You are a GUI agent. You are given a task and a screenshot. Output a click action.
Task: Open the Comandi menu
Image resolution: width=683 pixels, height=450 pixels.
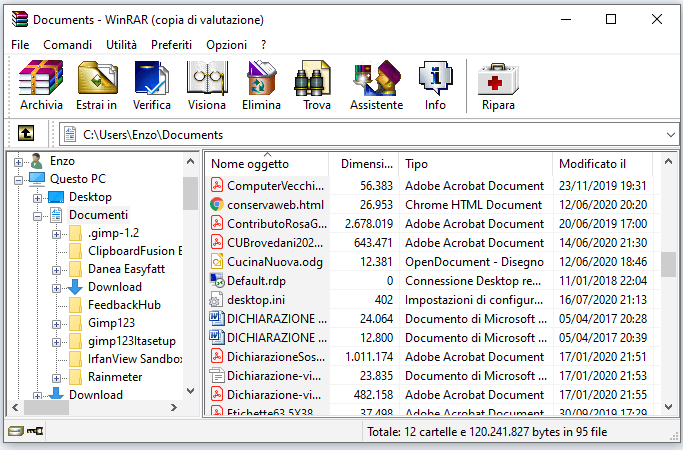click(x=68, y=45)
